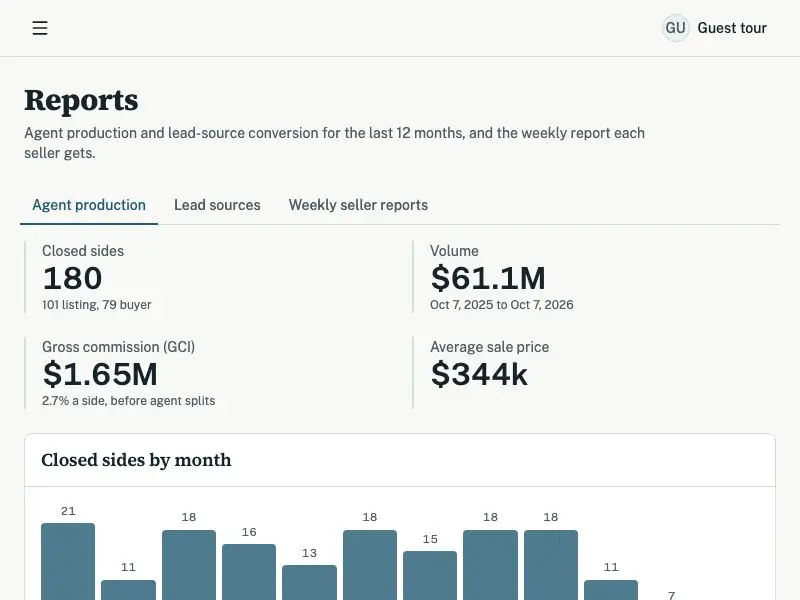Select the $61.1M volume figure
The height and width of the screenshot is (600, 800).
point(488,278)
